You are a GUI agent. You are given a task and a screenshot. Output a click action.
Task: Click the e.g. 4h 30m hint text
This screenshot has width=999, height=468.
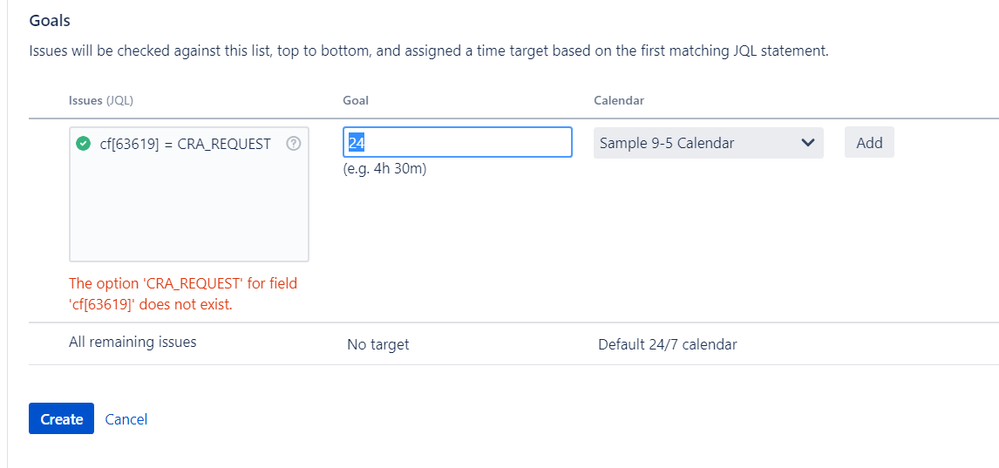tap(385, 169)
